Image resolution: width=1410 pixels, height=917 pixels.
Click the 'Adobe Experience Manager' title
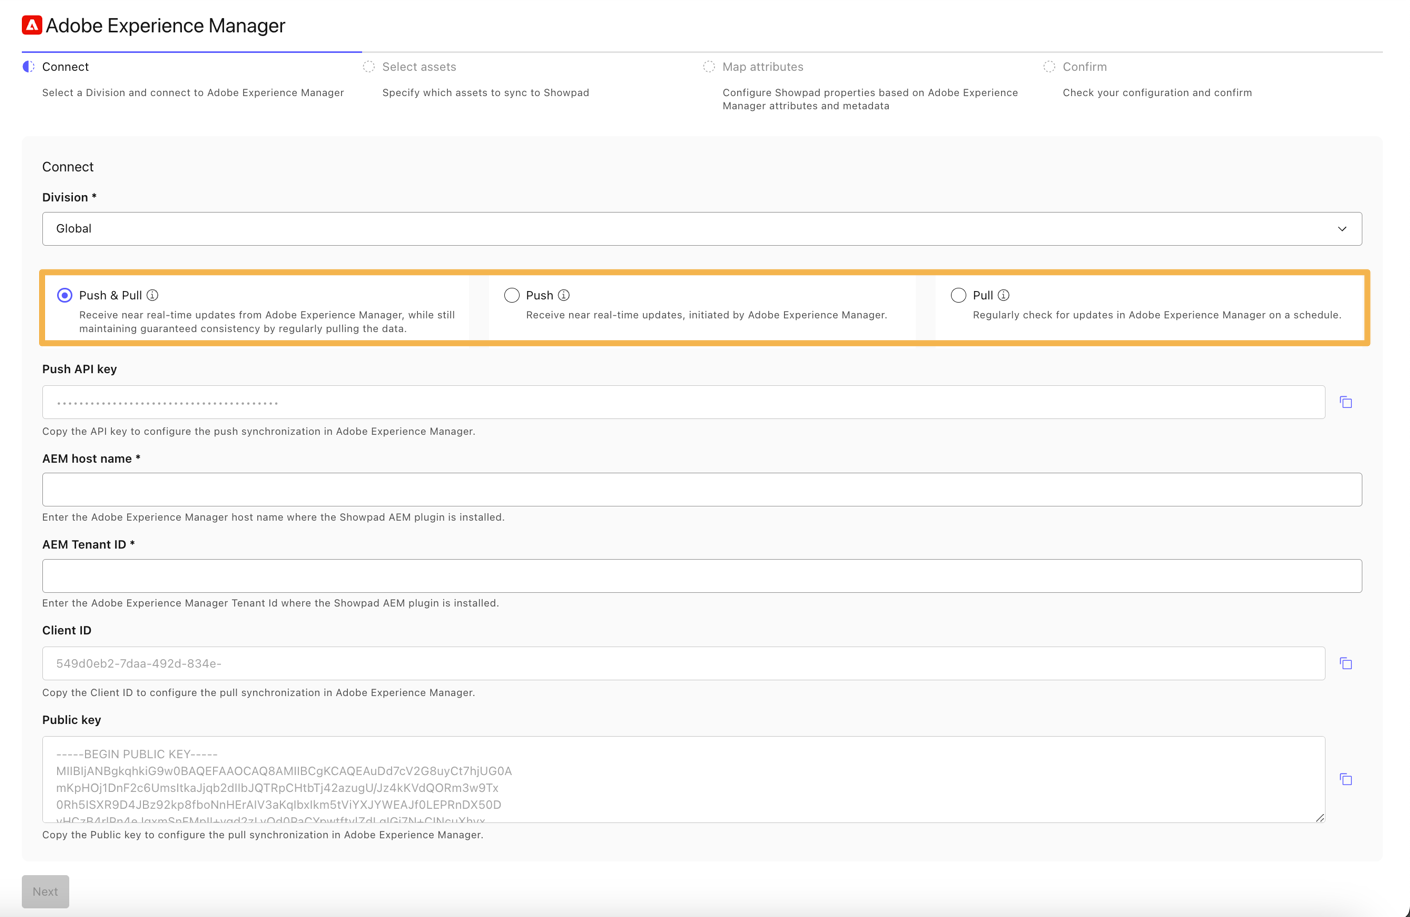(166, 25)
